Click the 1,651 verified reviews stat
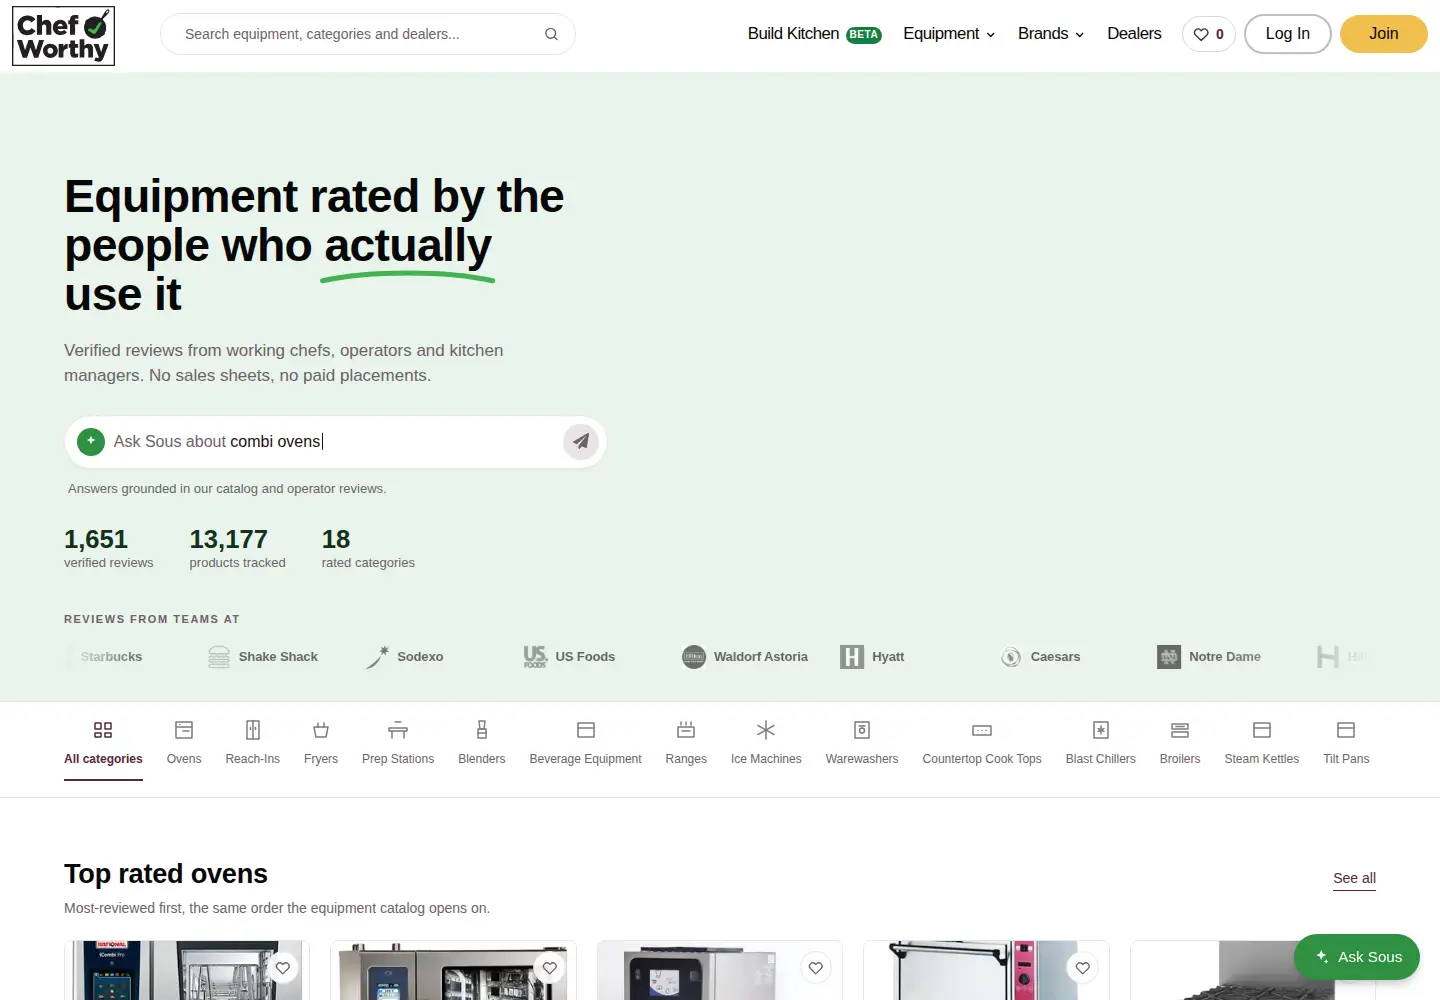The image size is (1440, 1000). coord(109,548)
